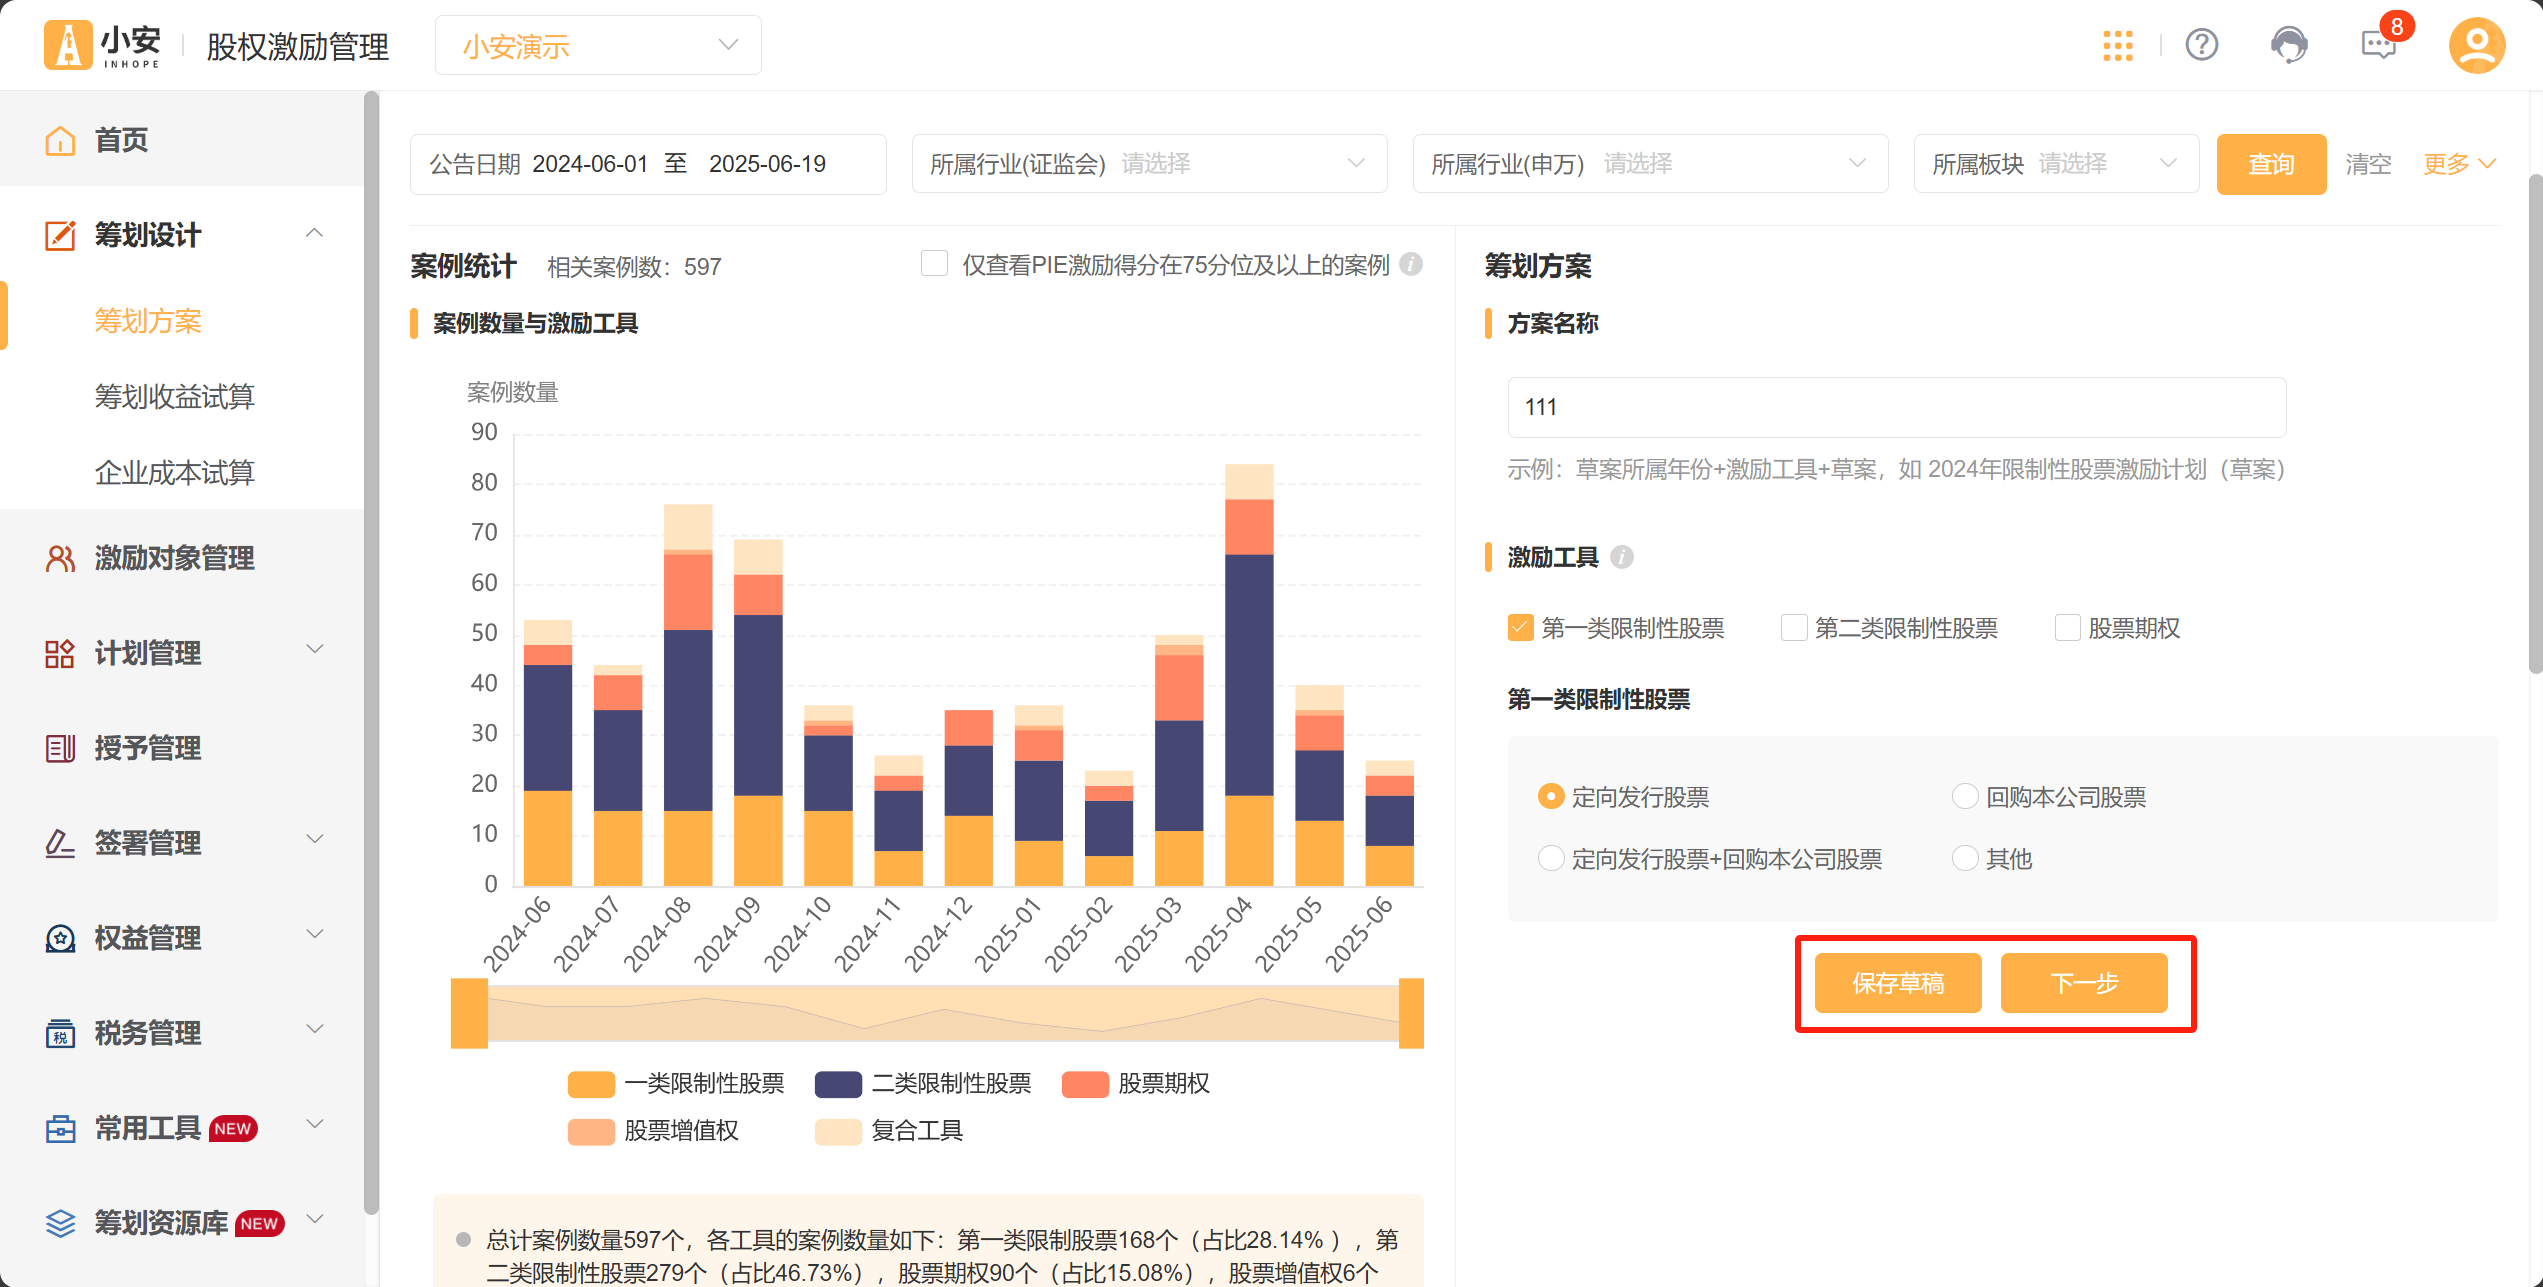Viewport: 2543px width, 1287px height.
Task: Expand 计划管理 menu chevron
Action: click(x=314, y=650)
